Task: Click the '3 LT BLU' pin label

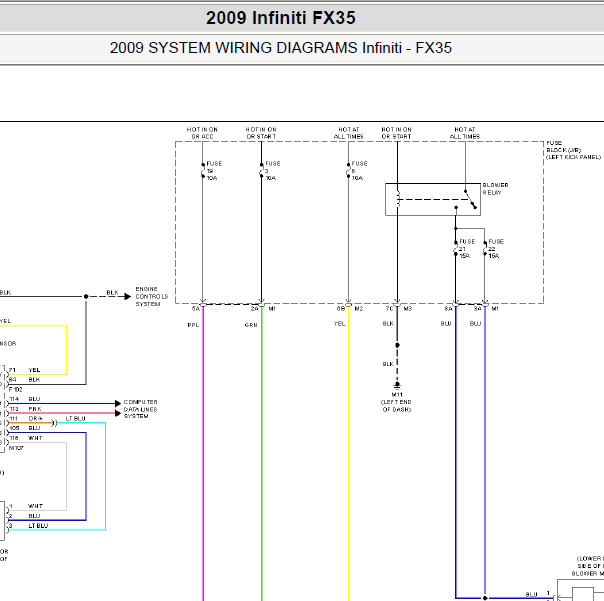Action: click(x=29, y=525)
